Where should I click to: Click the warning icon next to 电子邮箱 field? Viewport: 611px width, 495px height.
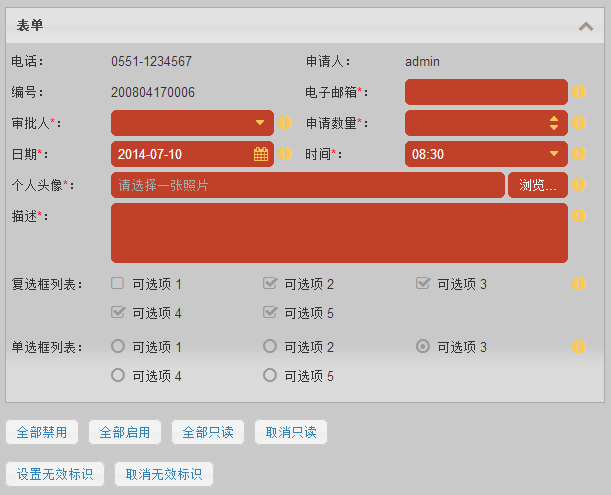point(579,92)
